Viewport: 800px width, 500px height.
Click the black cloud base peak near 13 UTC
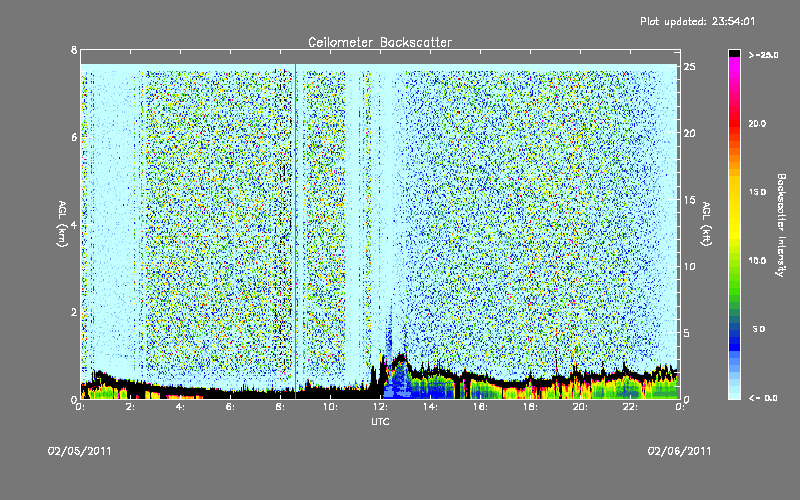tap(401, 358)
